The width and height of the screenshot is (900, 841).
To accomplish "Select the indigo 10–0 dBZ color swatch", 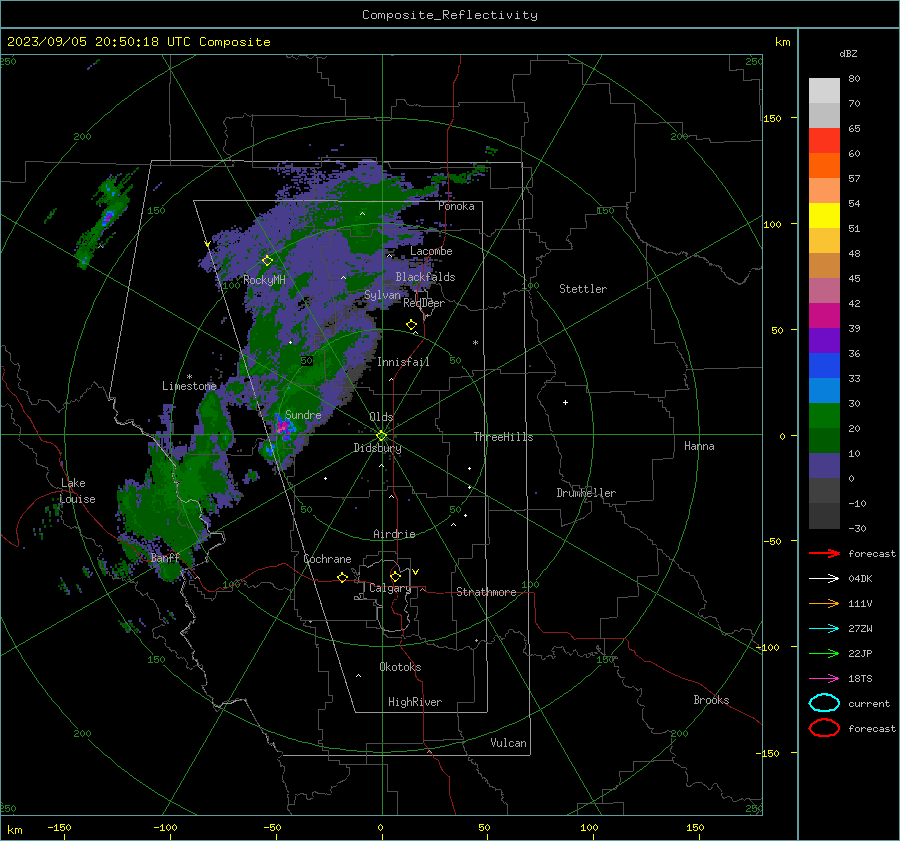I will coord(824,466).
